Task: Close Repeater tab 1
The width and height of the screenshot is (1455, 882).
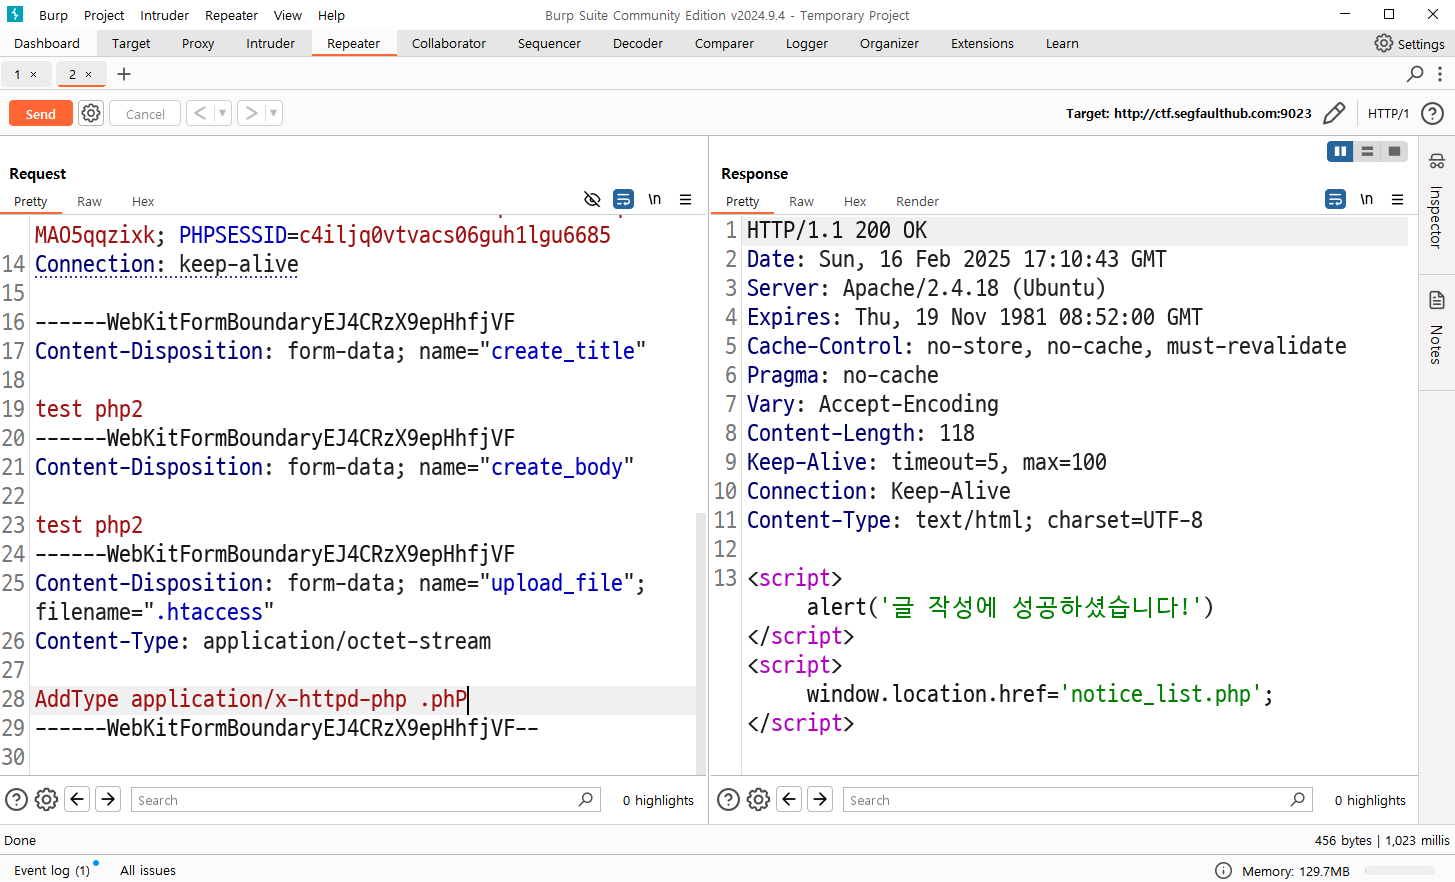Action: coord(33,74)
